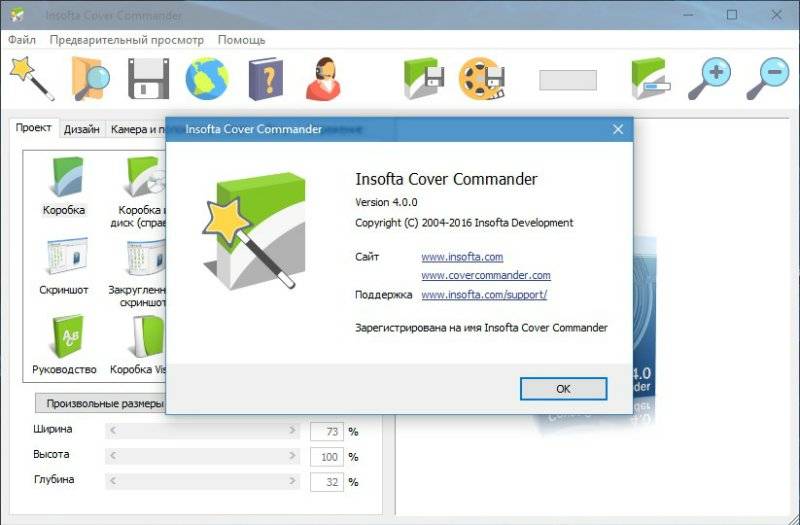Click right arrow of Ширина slider
The image size is (800, 525).
[292, 431]
